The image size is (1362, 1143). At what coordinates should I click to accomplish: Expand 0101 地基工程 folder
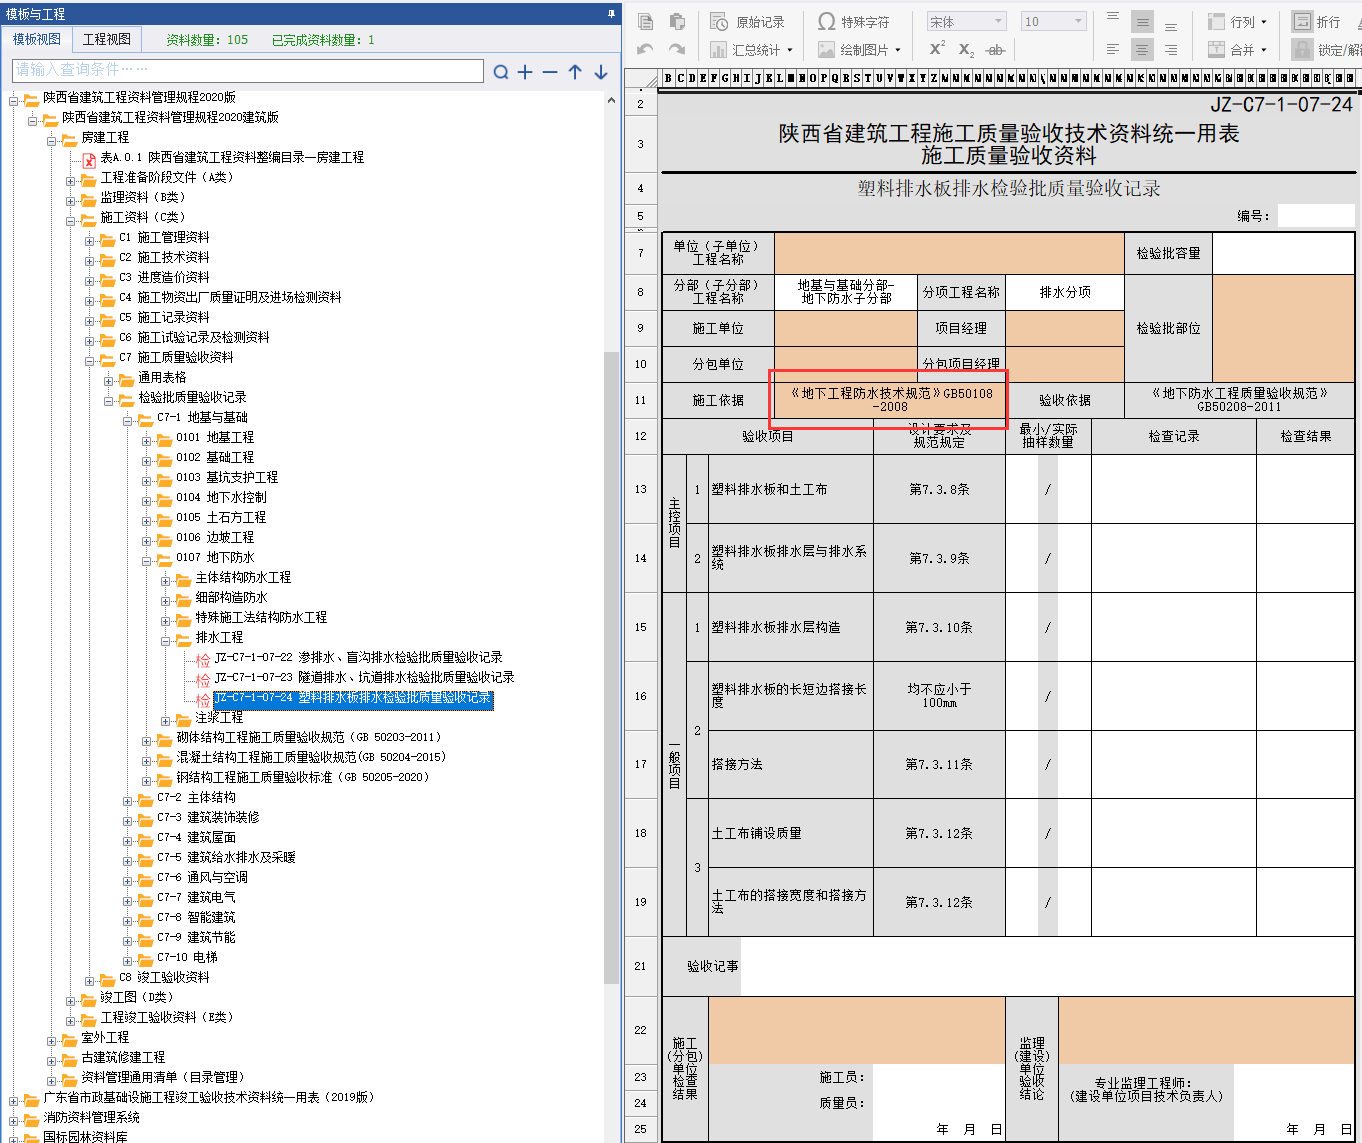pyautogui.click(x=147, y=441)
